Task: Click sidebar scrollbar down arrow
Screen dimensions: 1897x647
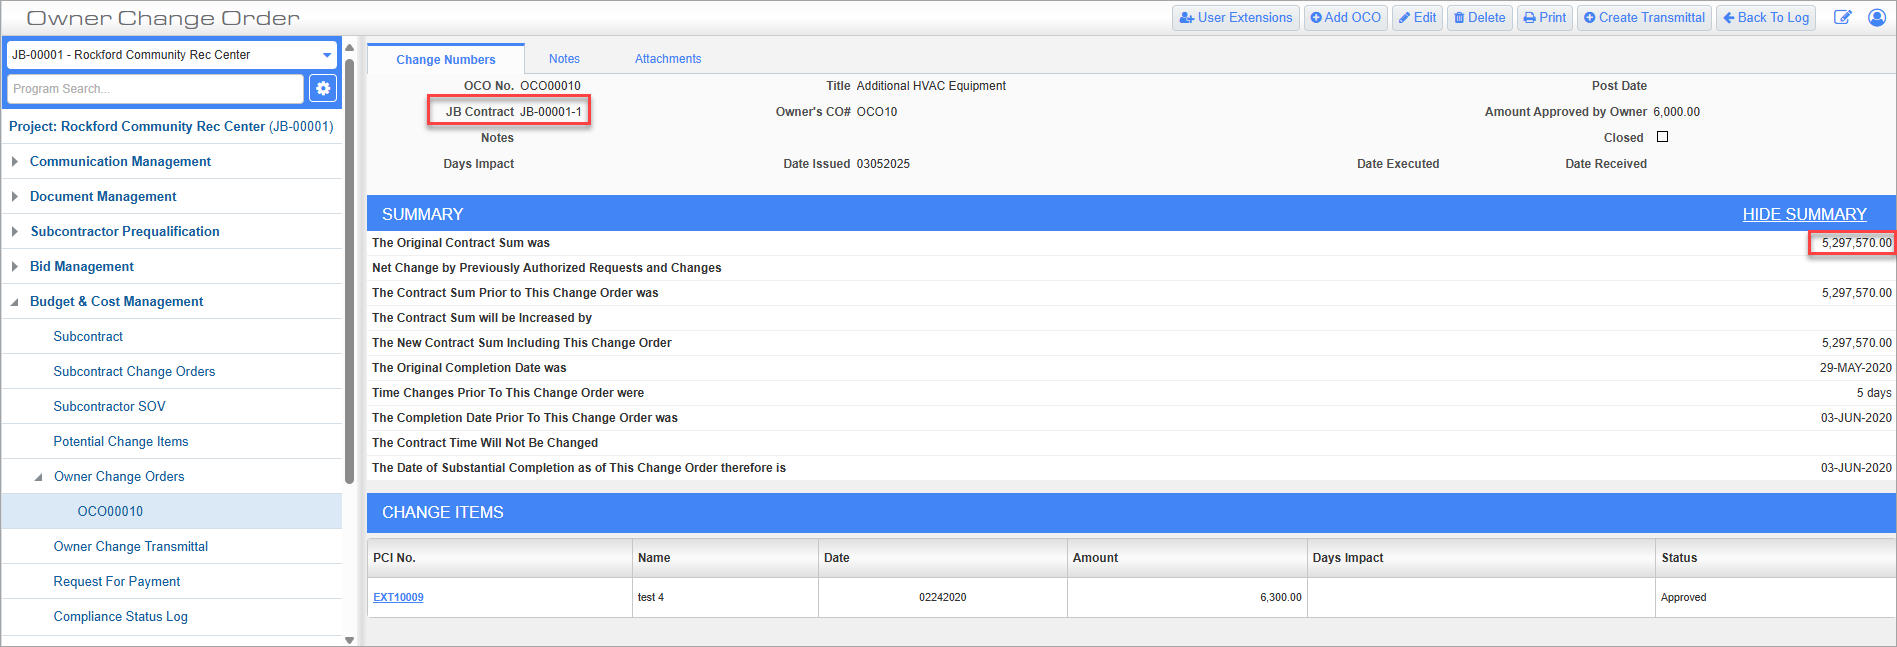Action: click(349, 640)
